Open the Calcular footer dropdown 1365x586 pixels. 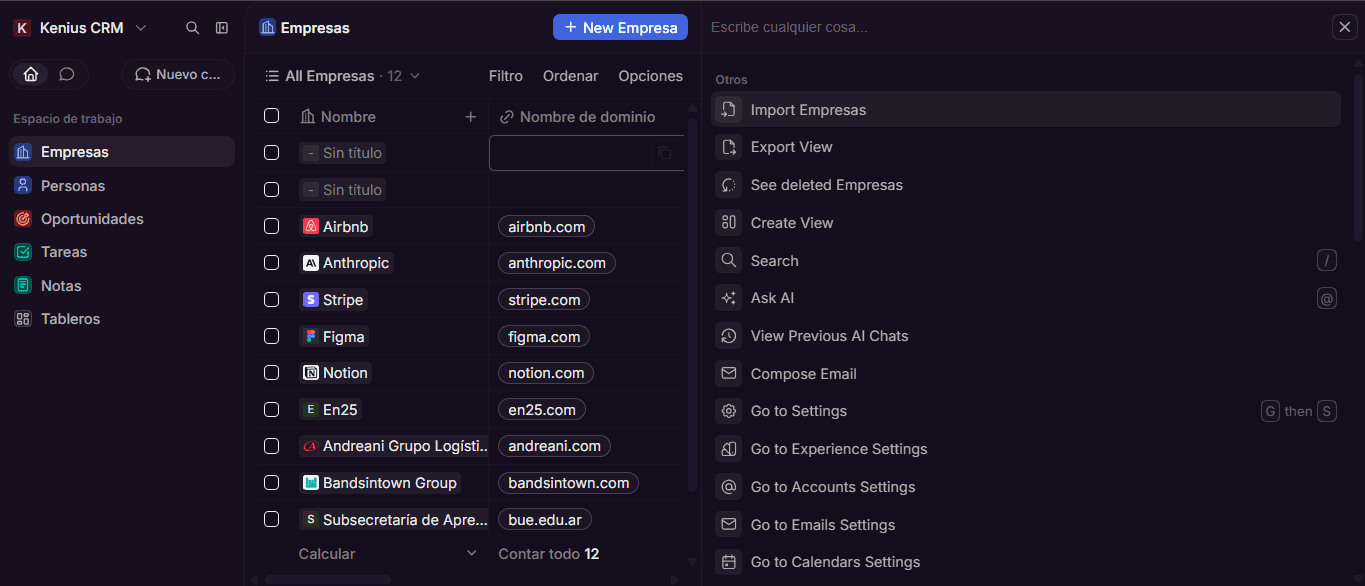(388, 554)
